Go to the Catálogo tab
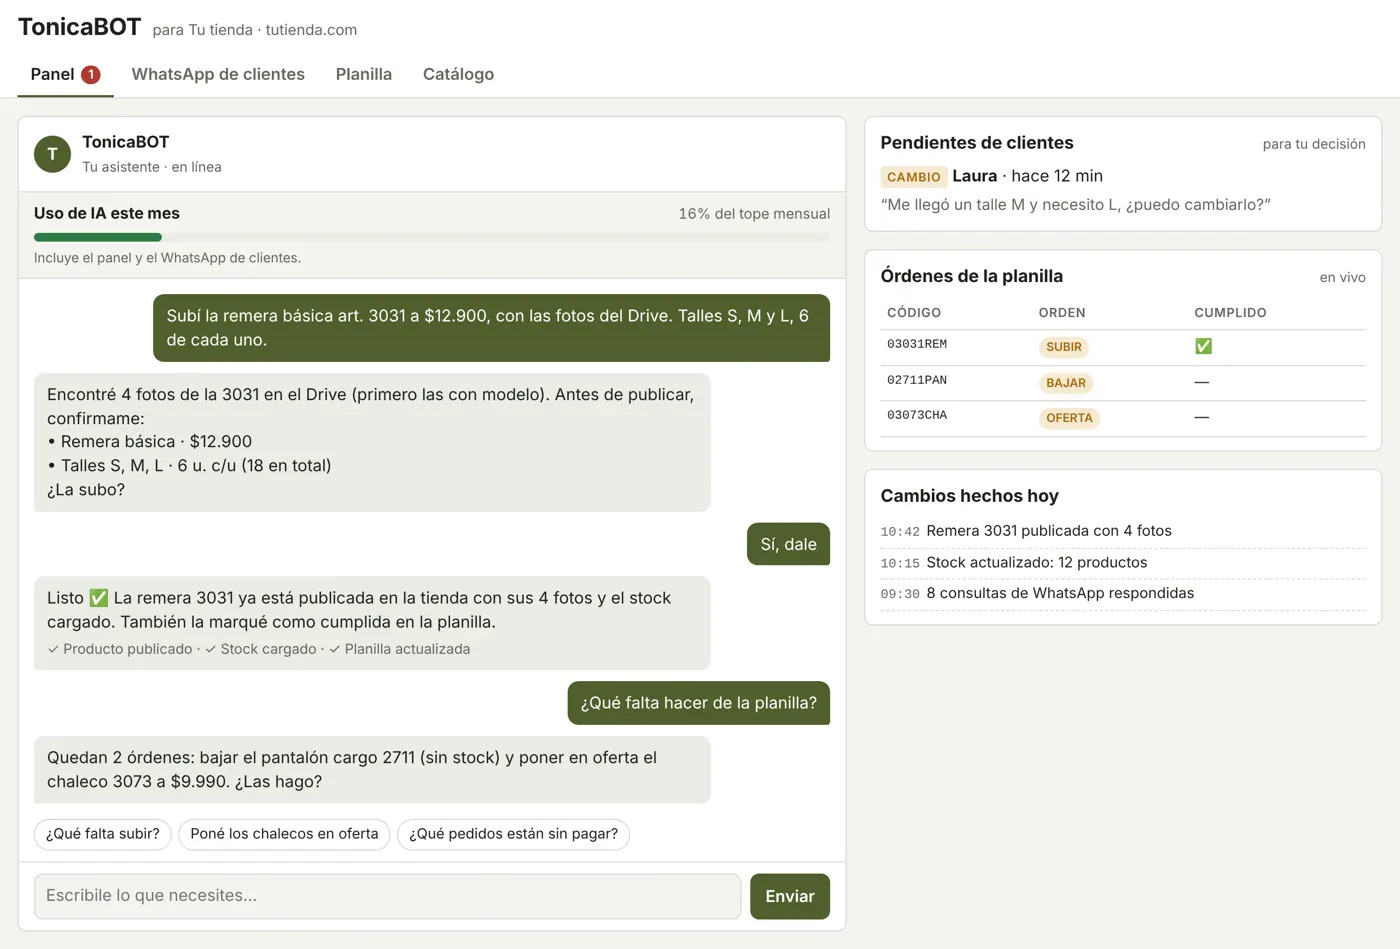 point(458,75)
